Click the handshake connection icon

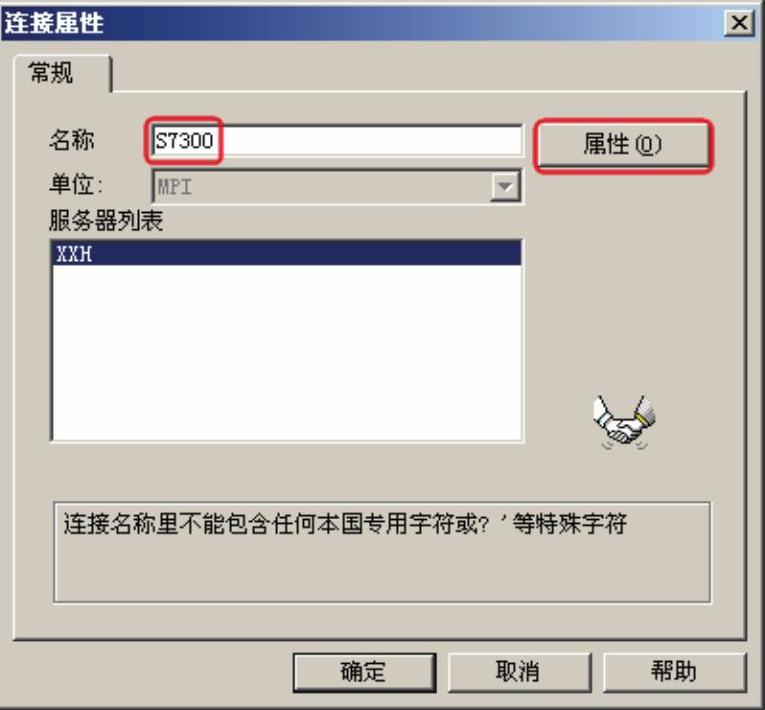624,422
